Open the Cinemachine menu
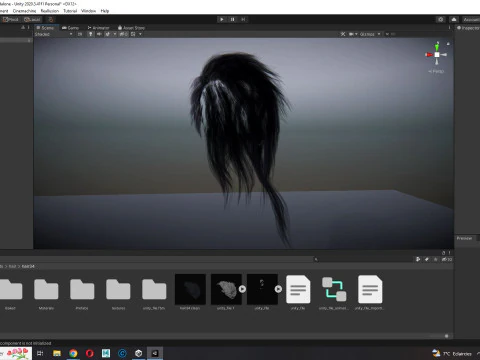 [24, 11]
